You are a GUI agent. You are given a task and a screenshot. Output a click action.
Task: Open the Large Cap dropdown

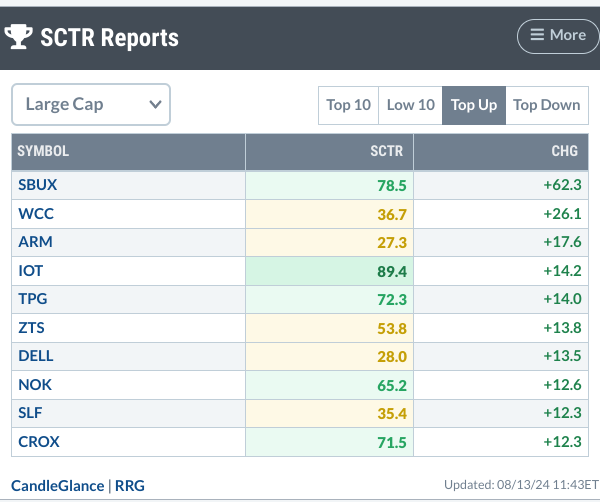[91, 104]
